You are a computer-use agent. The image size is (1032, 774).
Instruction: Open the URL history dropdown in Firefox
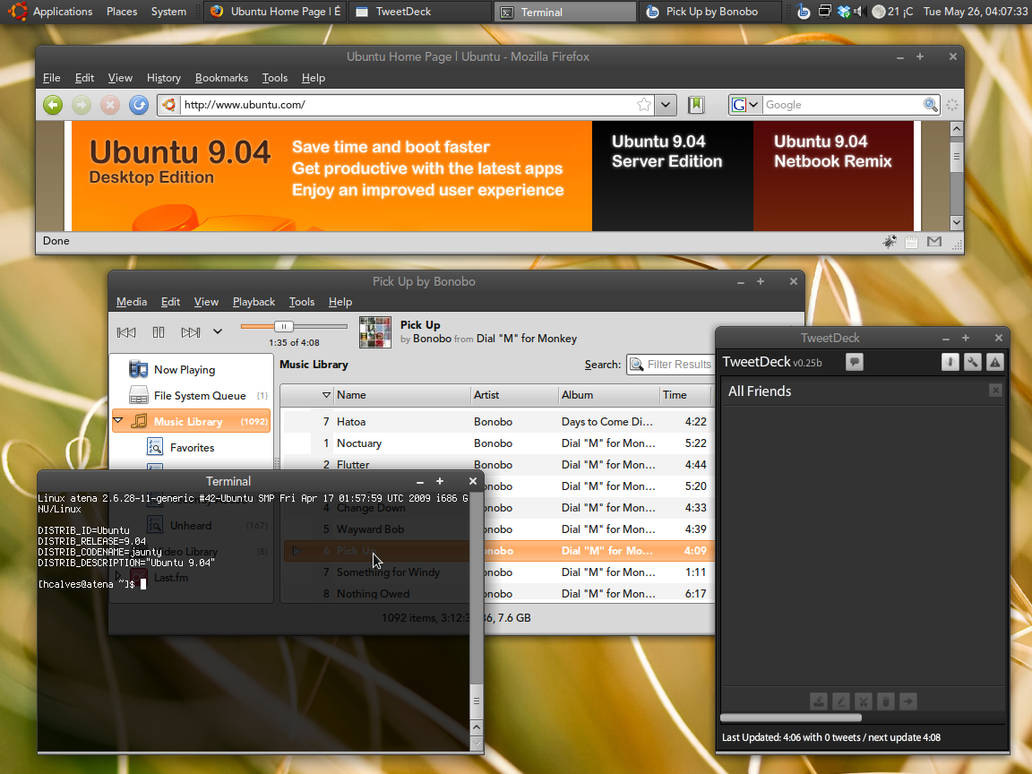tap(665, 105)
